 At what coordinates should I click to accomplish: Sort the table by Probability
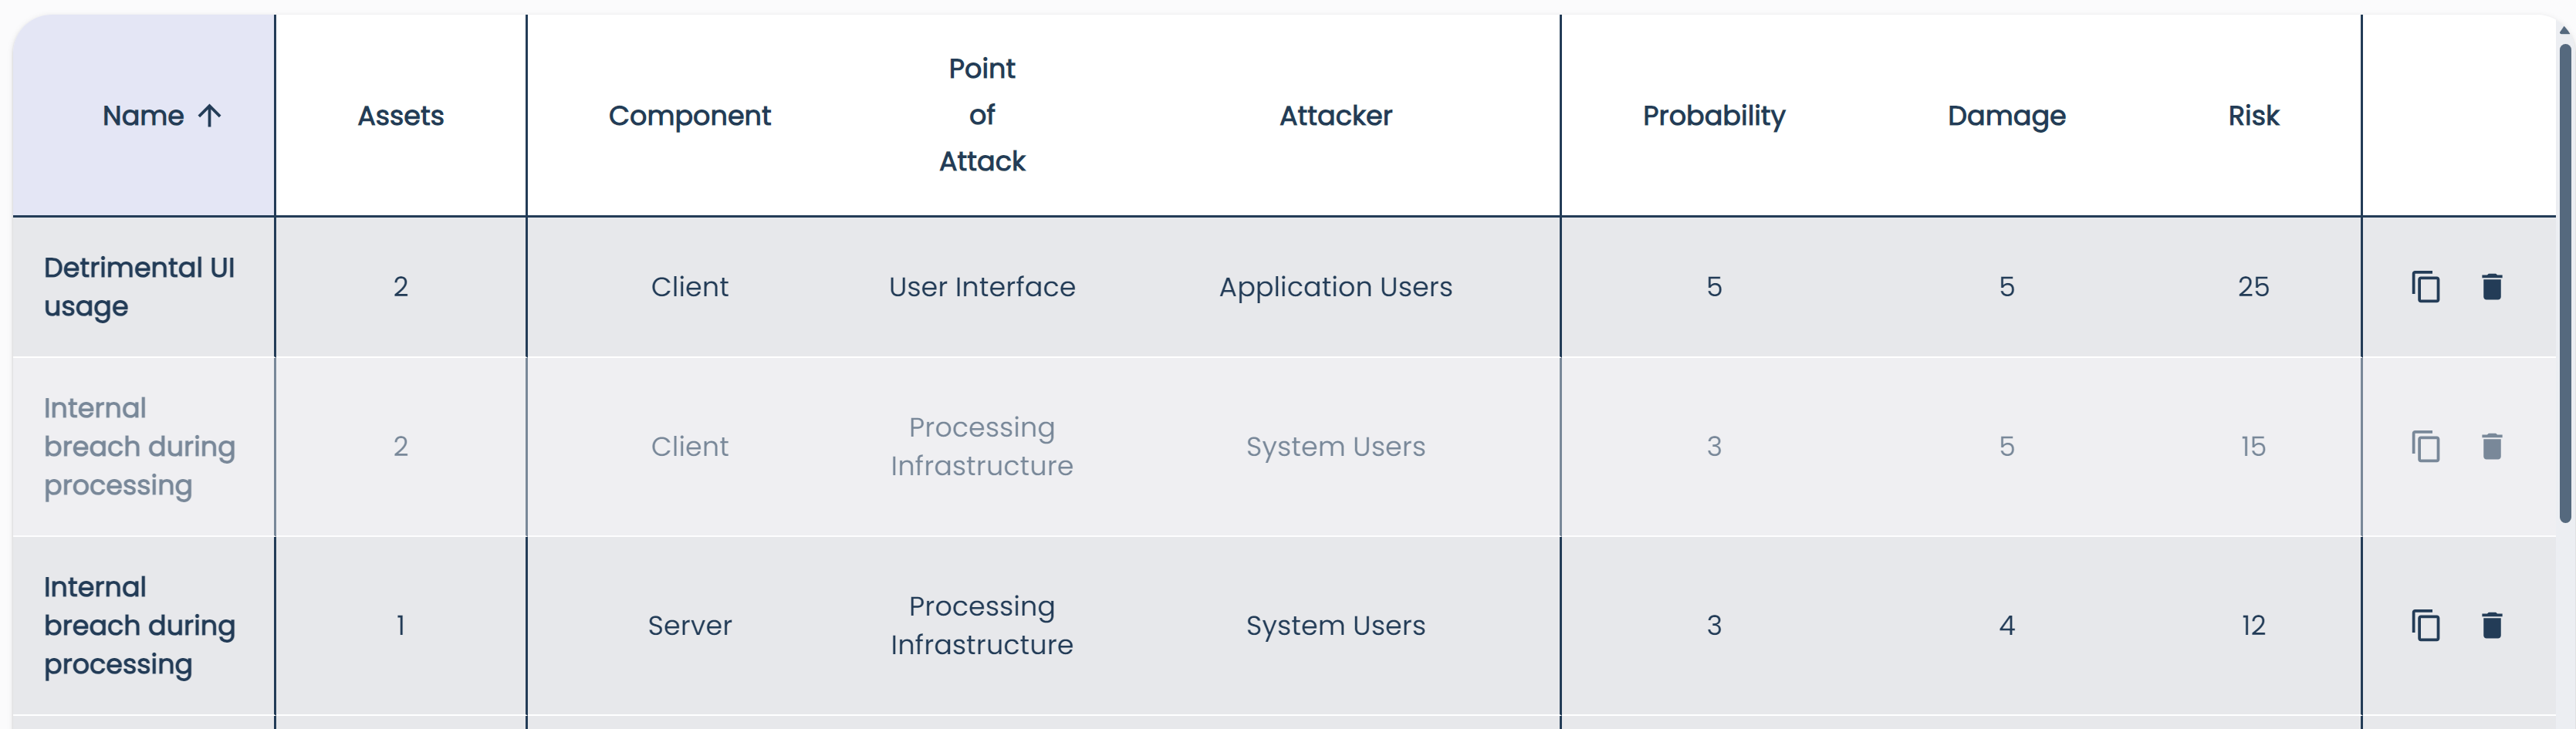tap(1714, 116)
